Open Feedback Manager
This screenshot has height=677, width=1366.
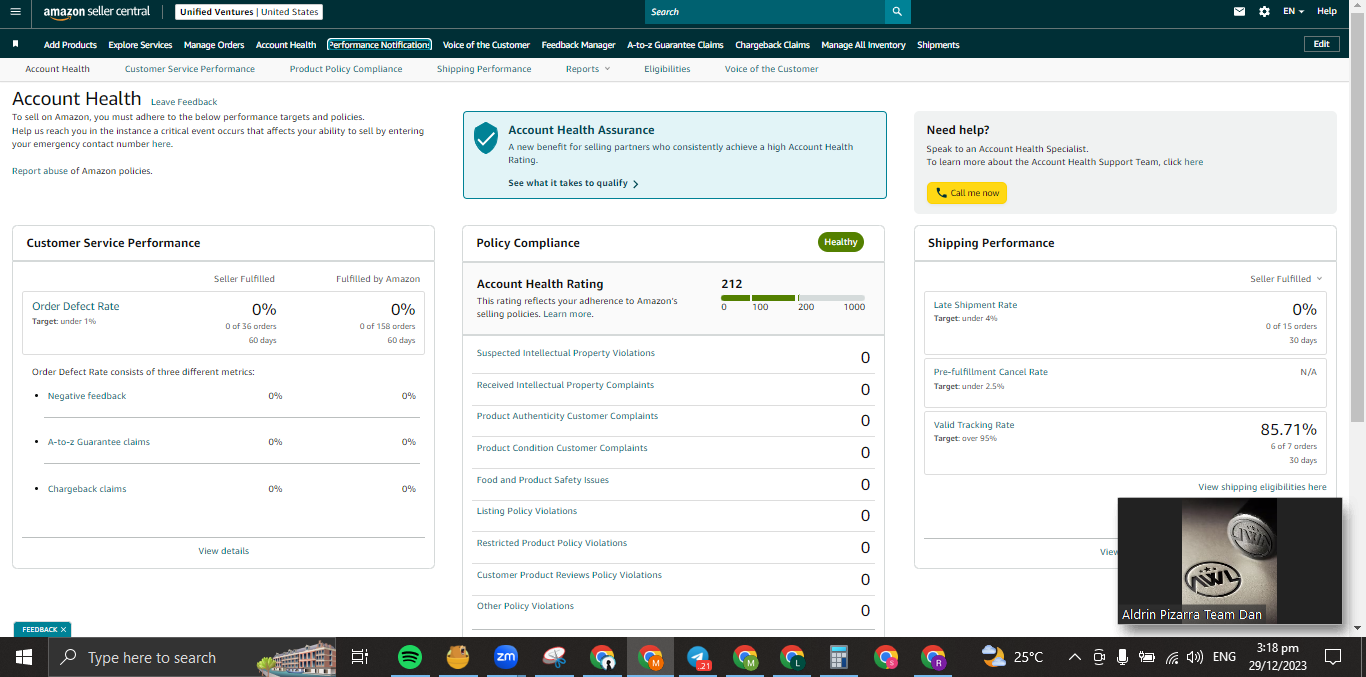point(579,45)
